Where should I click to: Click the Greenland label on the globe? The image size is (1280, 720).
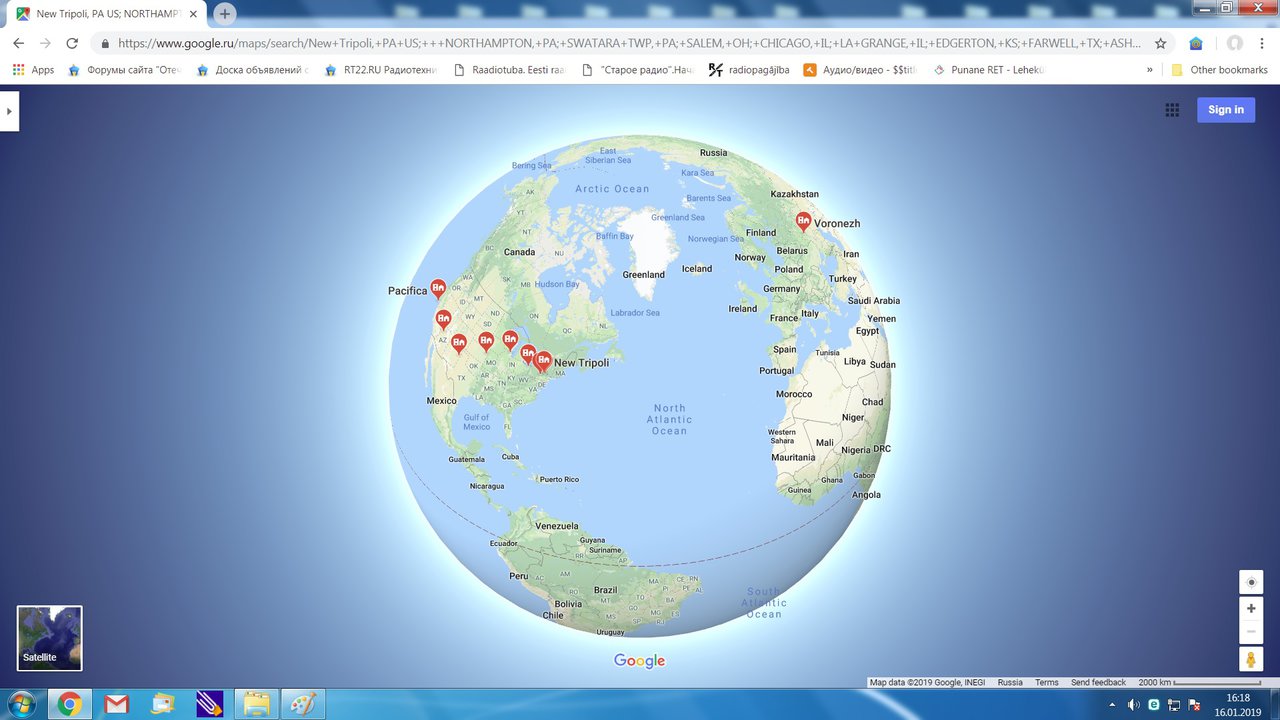(x=643, y=275)
